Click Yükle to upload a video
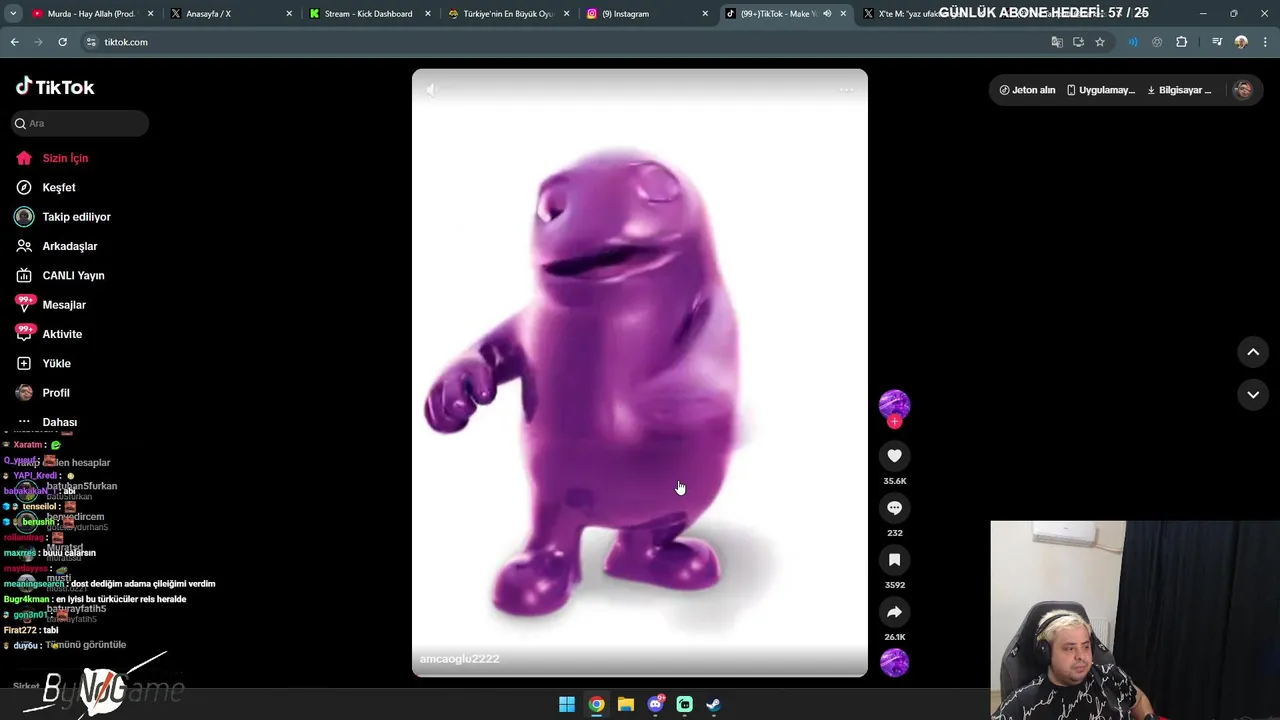Viewport: 1280px width, 720px height. pyautogui.click(x=56, y=363)
